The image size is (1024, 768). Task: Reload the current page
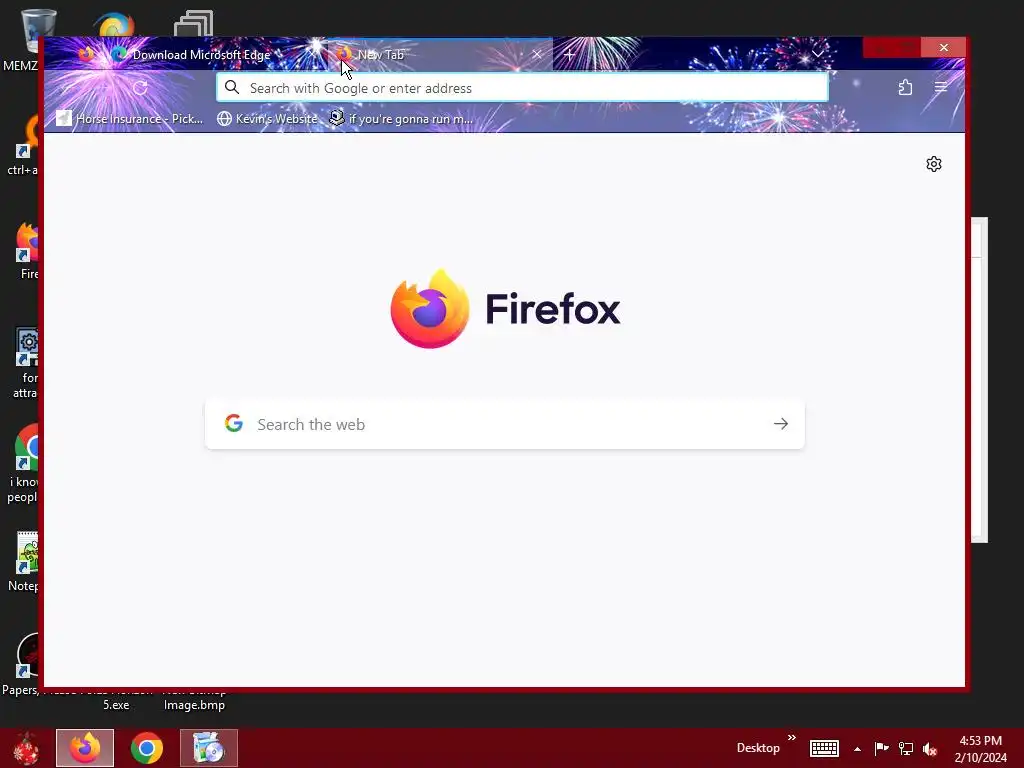pyautogui.click(x=140, y=88)
